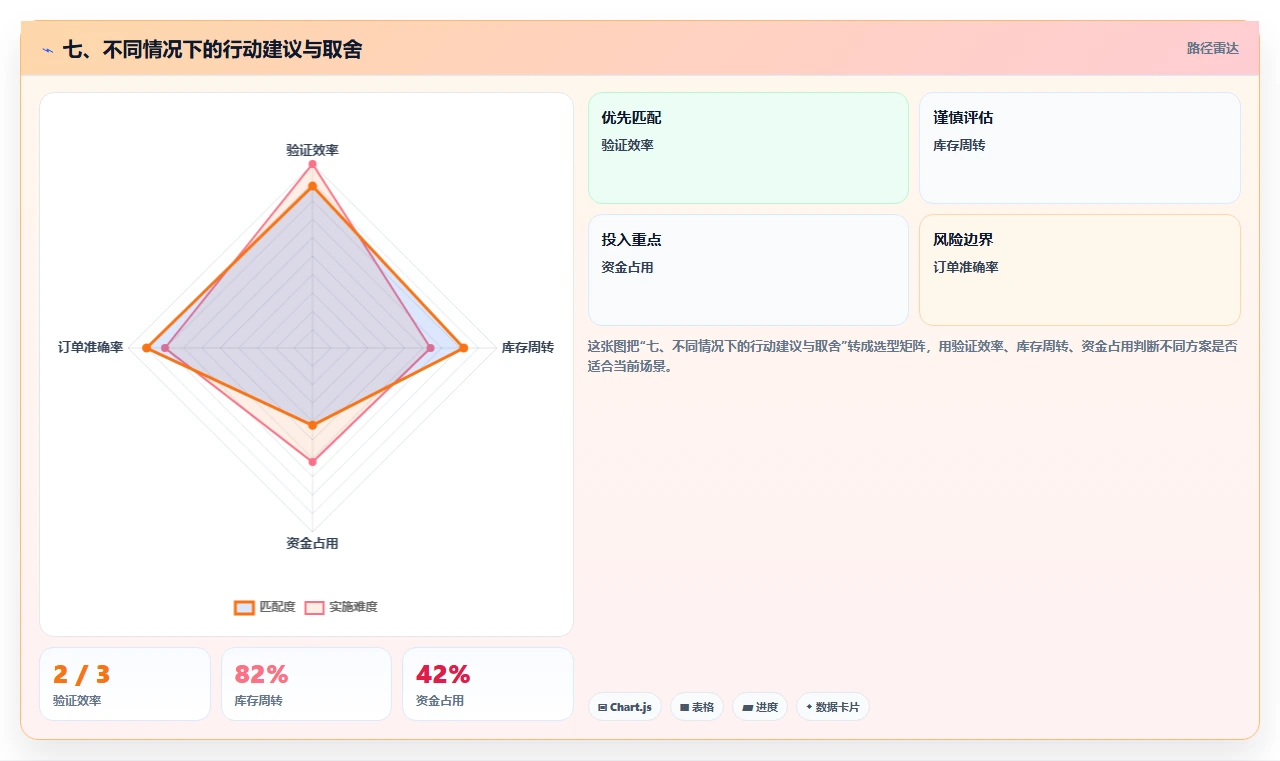1280x761 pixels.
Task: Click the 82% stat value
Action: click(x=261, y=674)
